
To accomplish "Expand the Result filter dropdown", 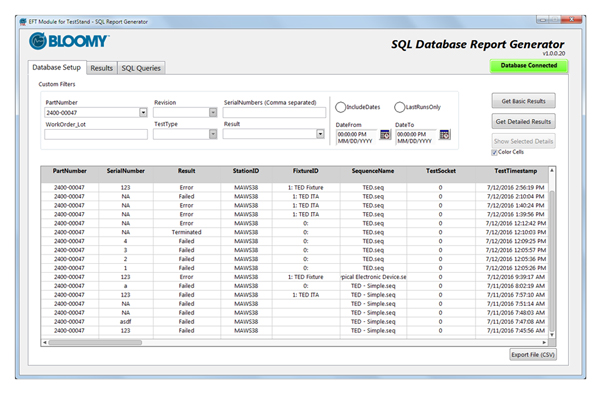I will (x=320, y=134).
